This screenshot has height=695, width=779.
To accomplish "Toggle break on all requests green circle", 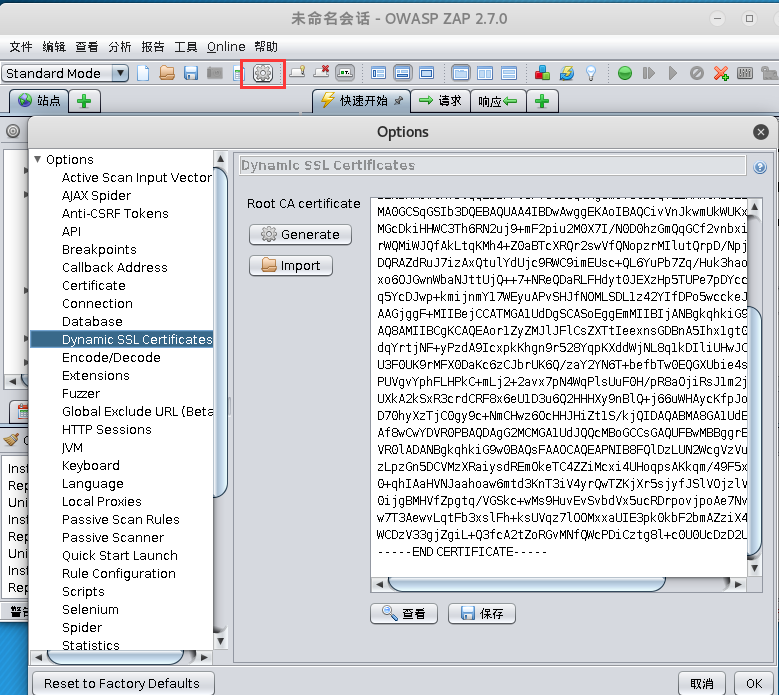I will 624,74.
